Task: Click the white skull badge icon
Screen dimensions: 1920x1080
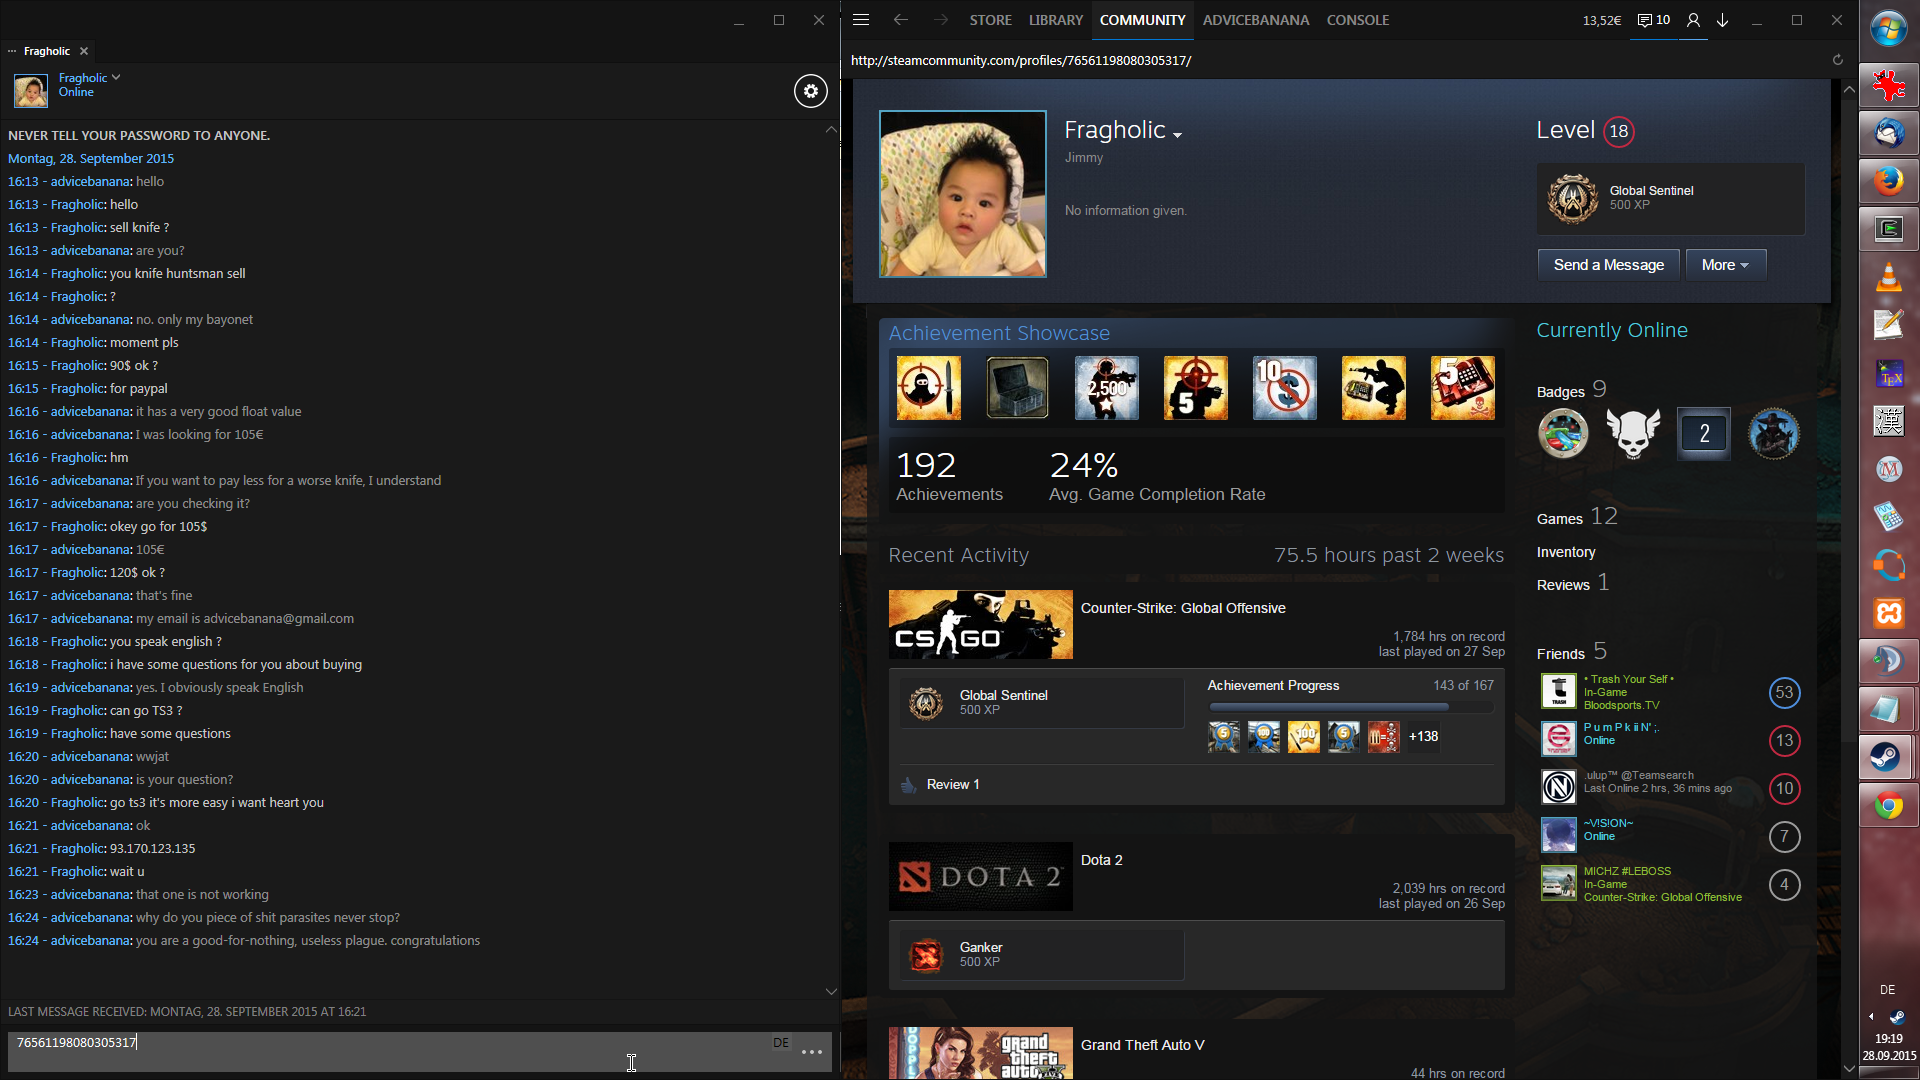Action: (x=1633, y=433)
